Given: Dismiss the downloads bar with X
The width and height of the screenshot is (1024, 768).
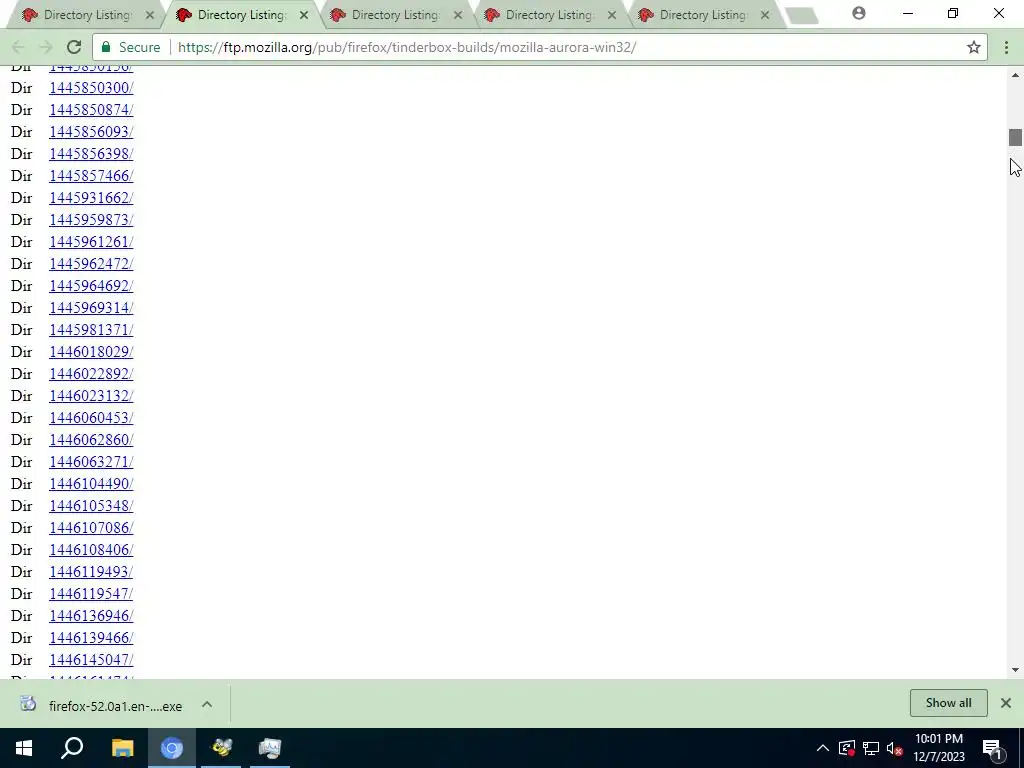Looking at the screenshot, I should [1006, 703].
